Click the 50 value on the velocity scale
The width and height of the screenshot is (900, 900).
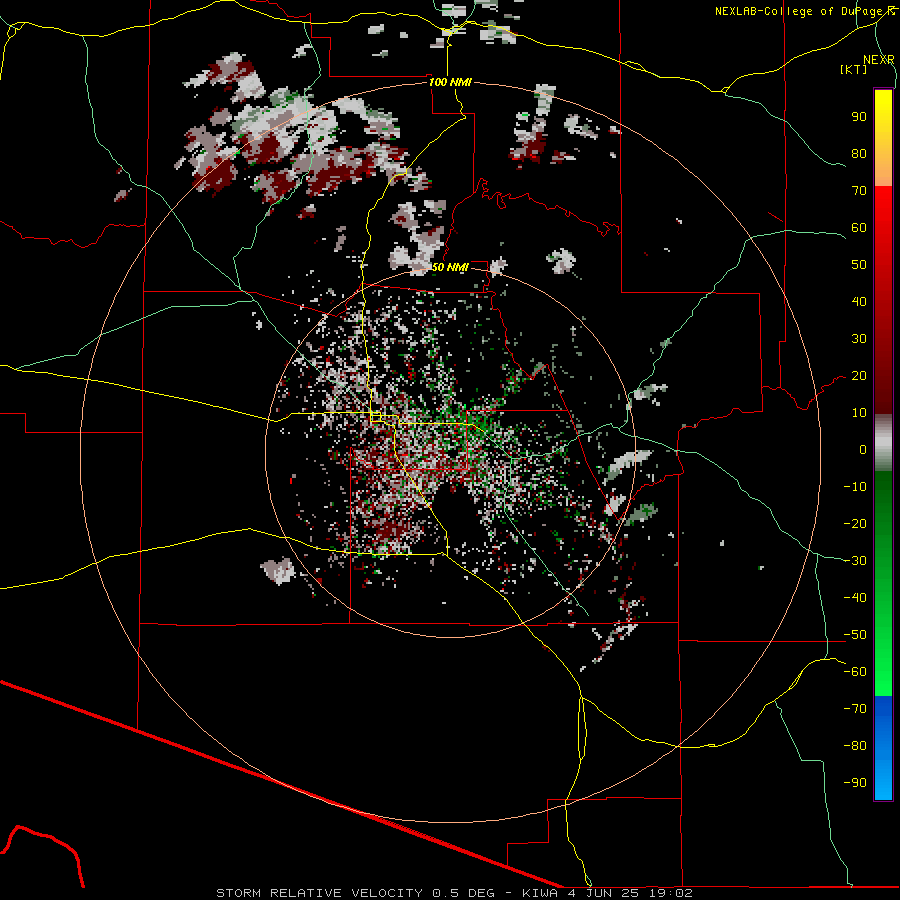(859, 265)
